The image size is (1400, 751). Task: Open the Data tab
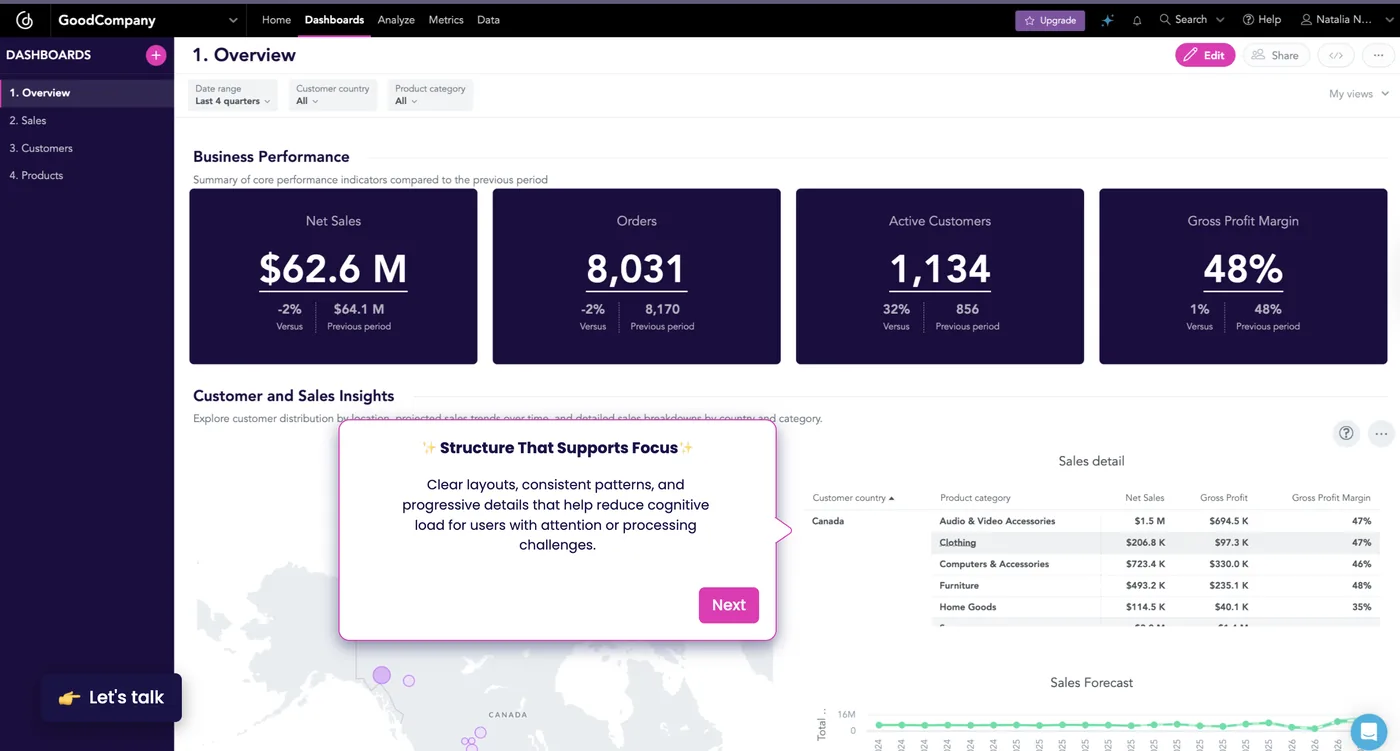488,20
